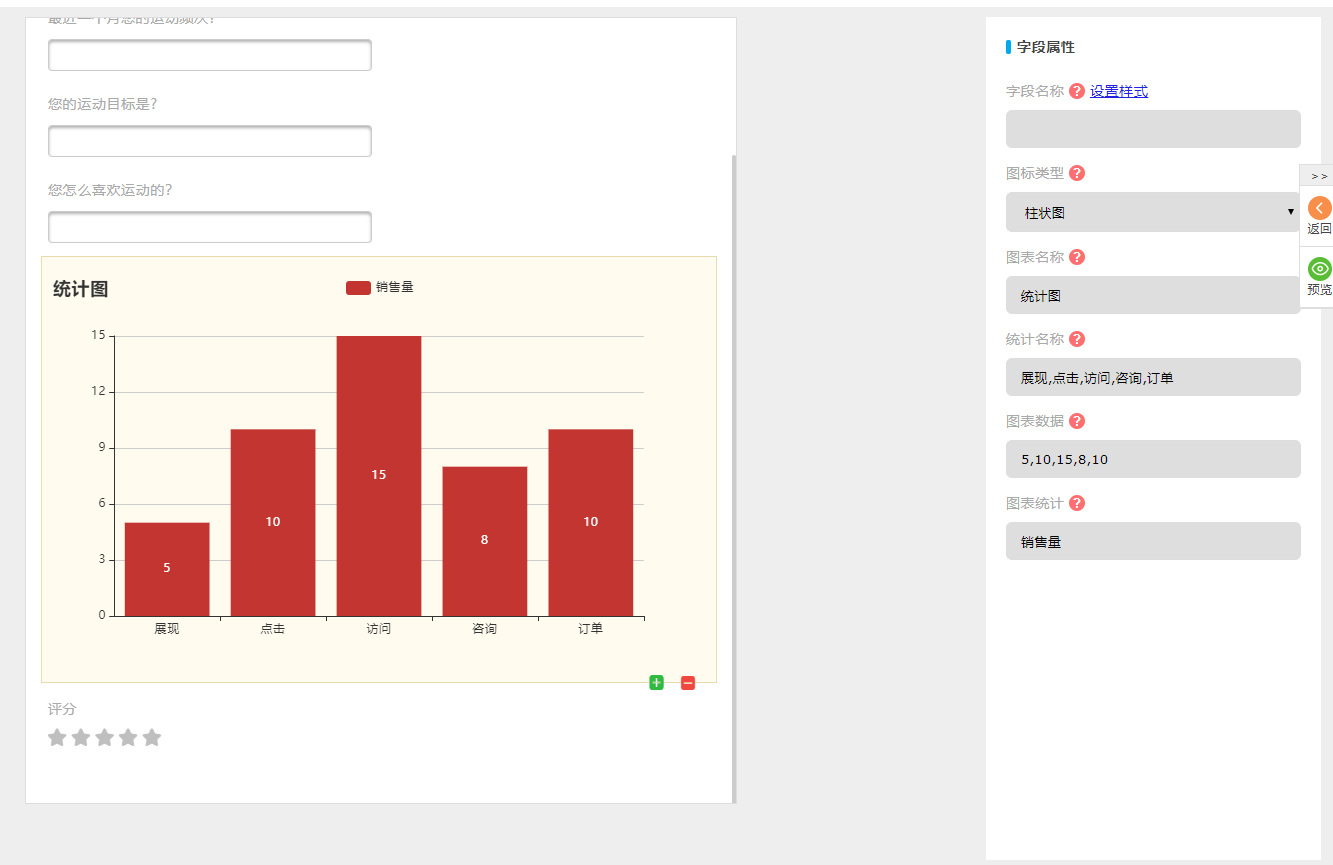Collapse the side panel with >> arrows
The width and height of the screenshot is (1333, 865).
point(1318,176)
